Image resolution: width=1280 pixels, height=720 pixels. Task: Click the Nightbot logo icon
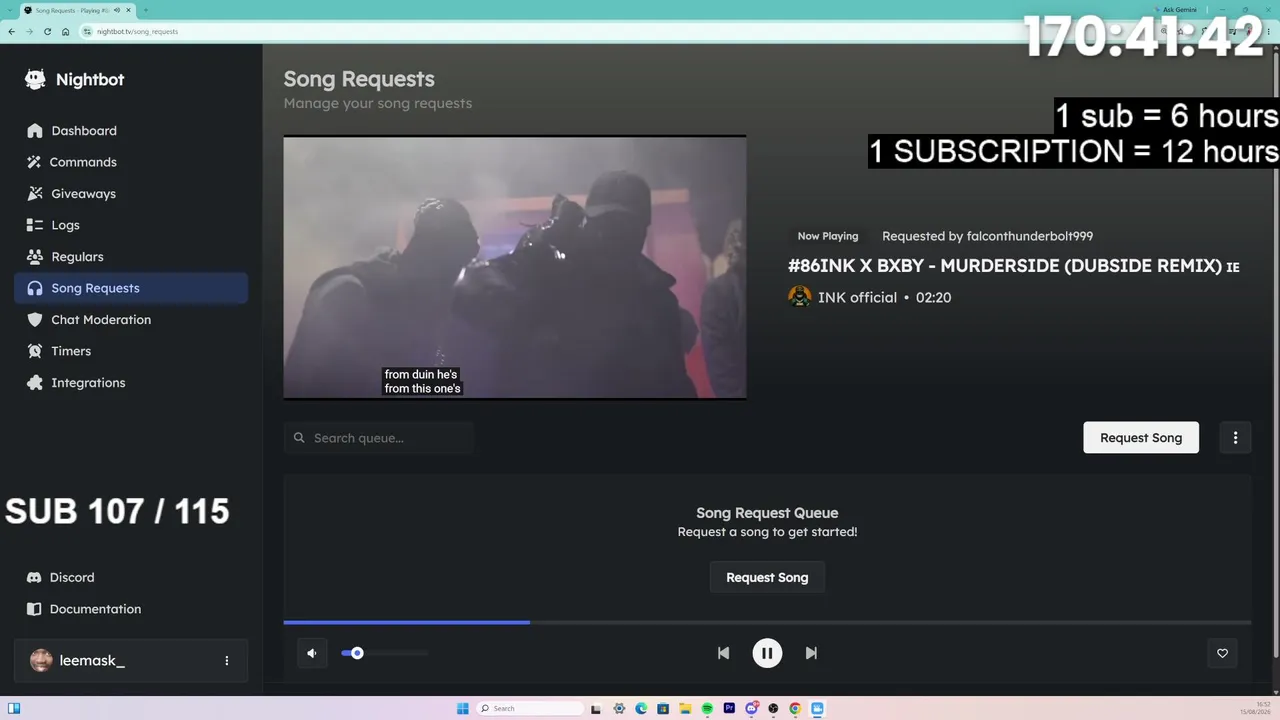coord(35,80)
